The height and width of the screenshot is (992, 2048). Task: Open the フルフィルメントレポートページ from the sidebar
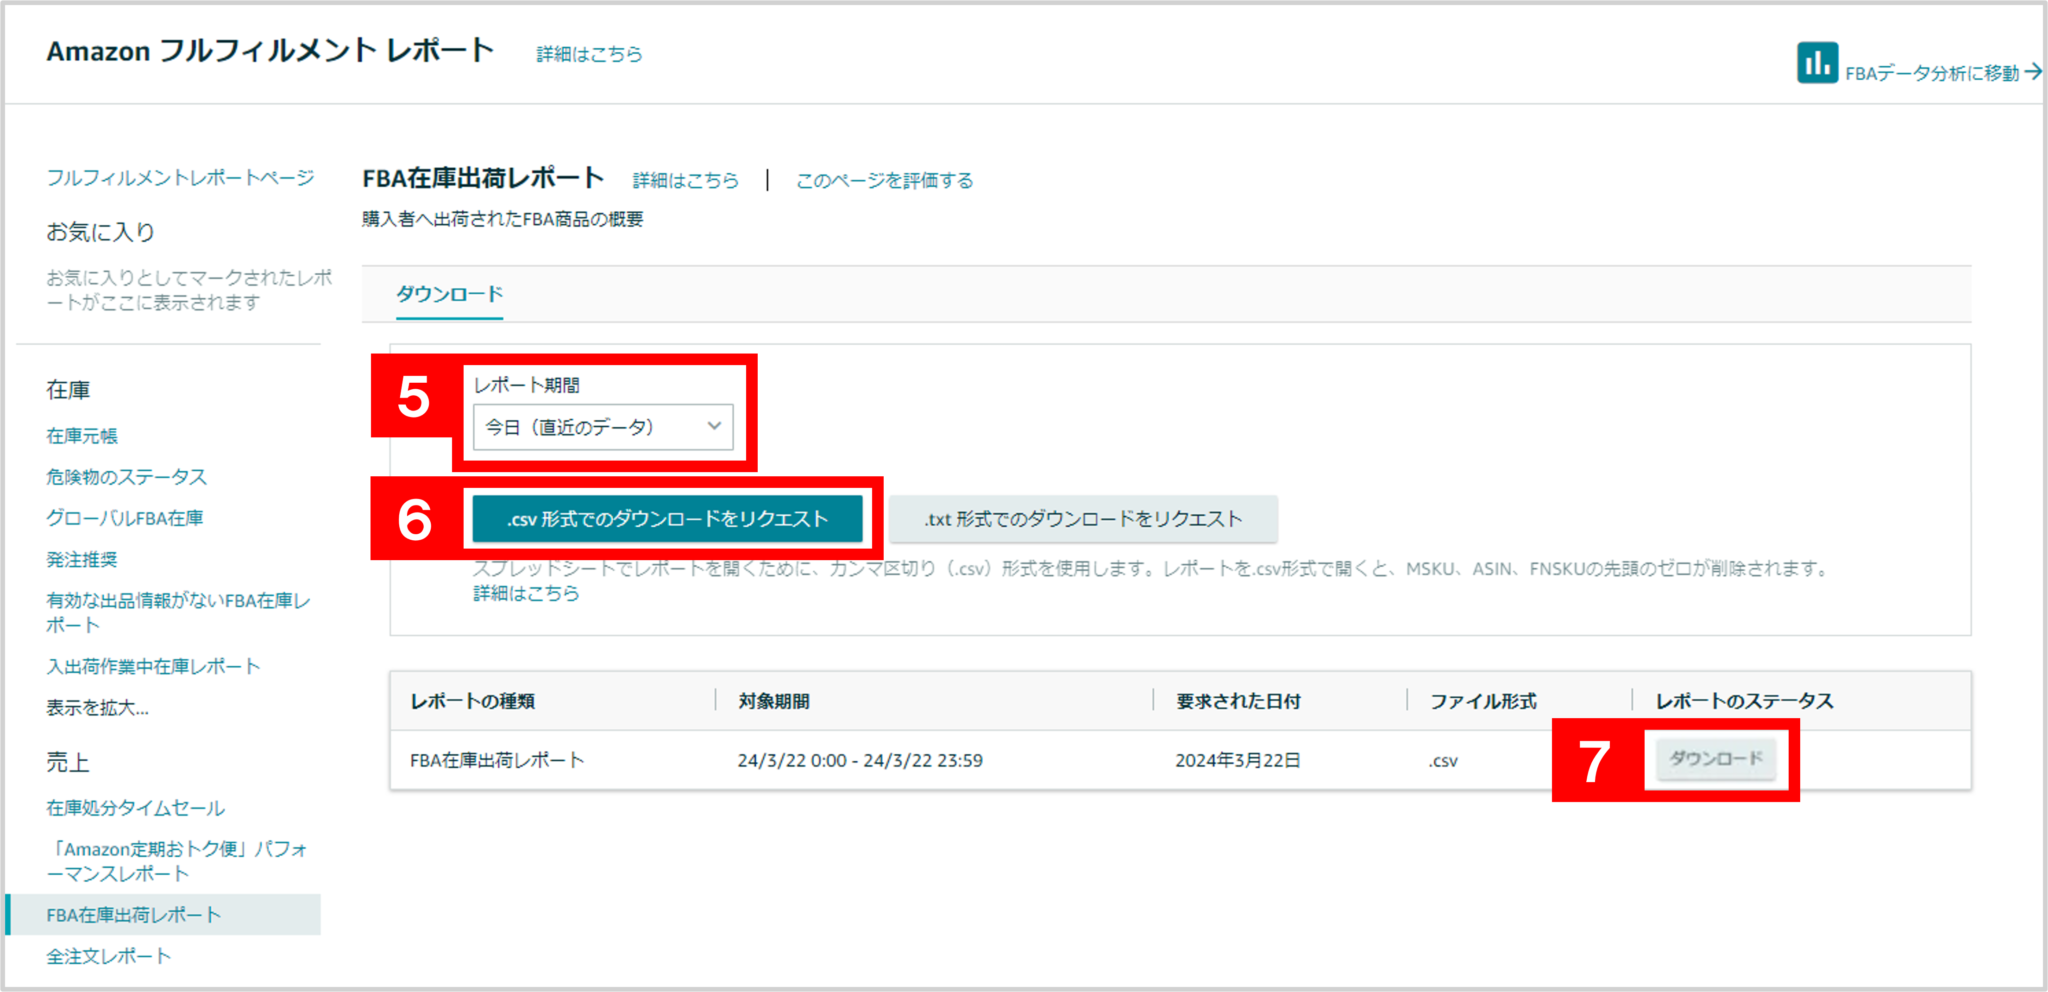click(180, 177)
